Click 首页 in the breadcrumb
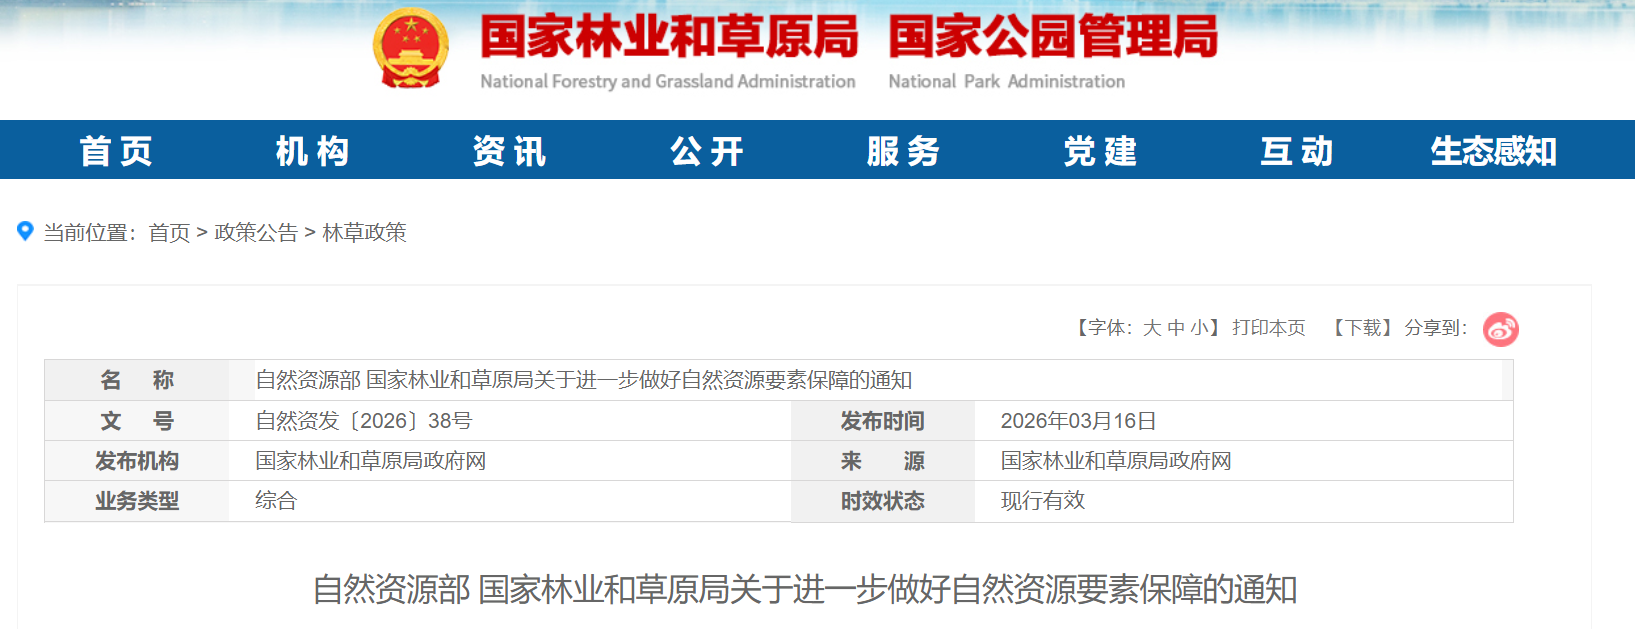Viewport: 1635px width, 629px height. (x=169, y=233)
